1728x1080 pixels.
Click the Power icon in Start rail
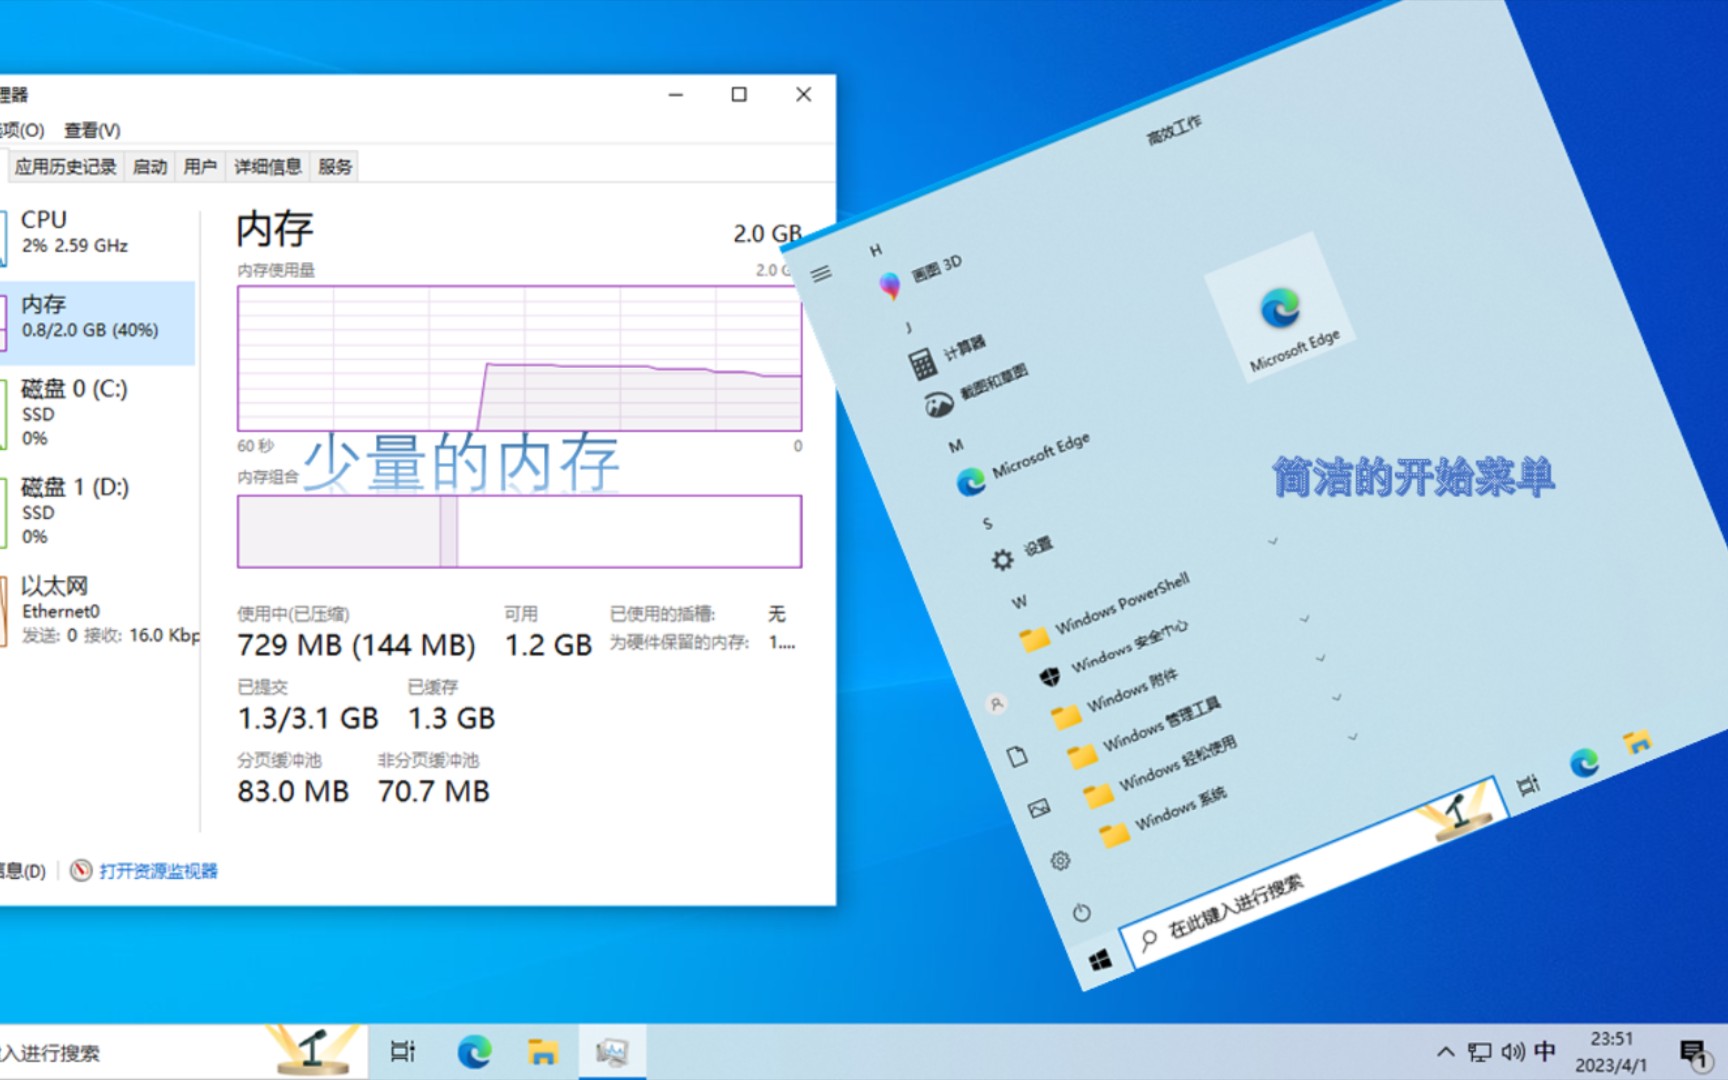tap(1081, 912)
